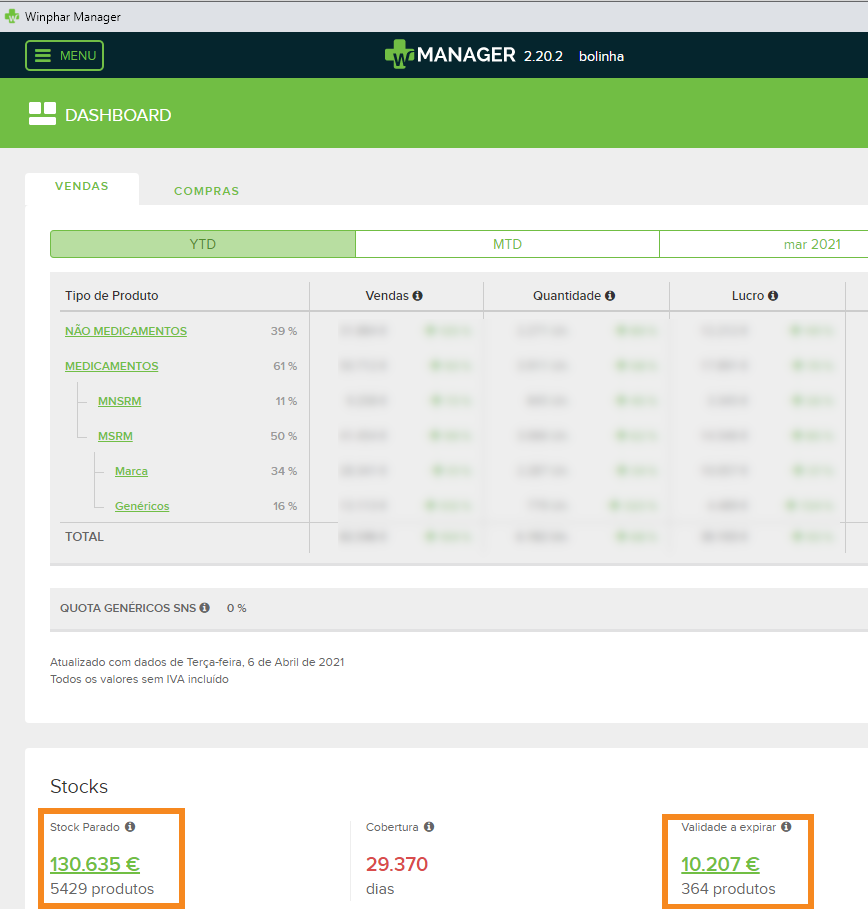868x909 pixels.
Task: Click the info icon next to Vendas
Action: pos(417,296)
